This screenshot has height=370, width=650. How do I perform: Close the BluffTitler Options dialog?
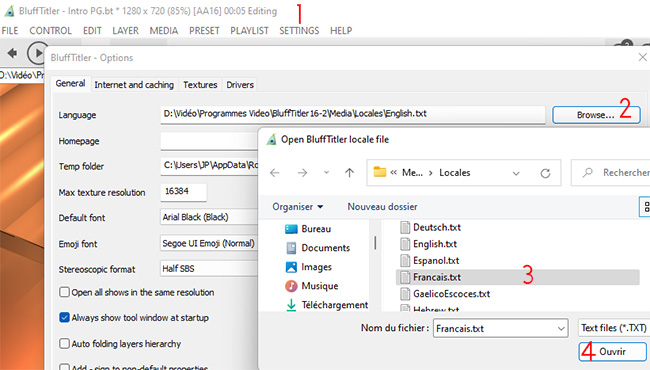point(643,57)
